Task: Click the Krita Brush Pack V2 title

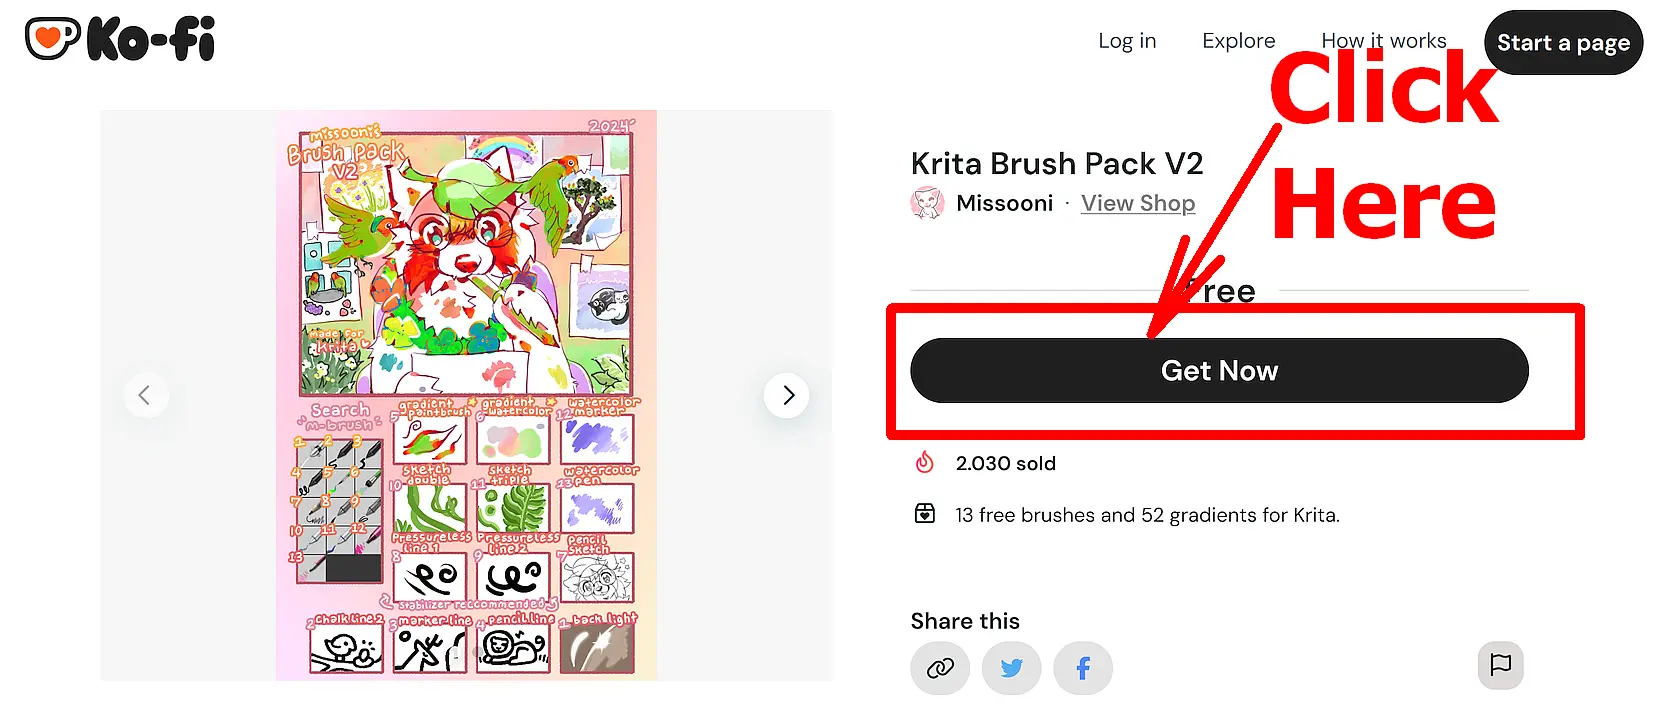Action: pos(1056,163)
